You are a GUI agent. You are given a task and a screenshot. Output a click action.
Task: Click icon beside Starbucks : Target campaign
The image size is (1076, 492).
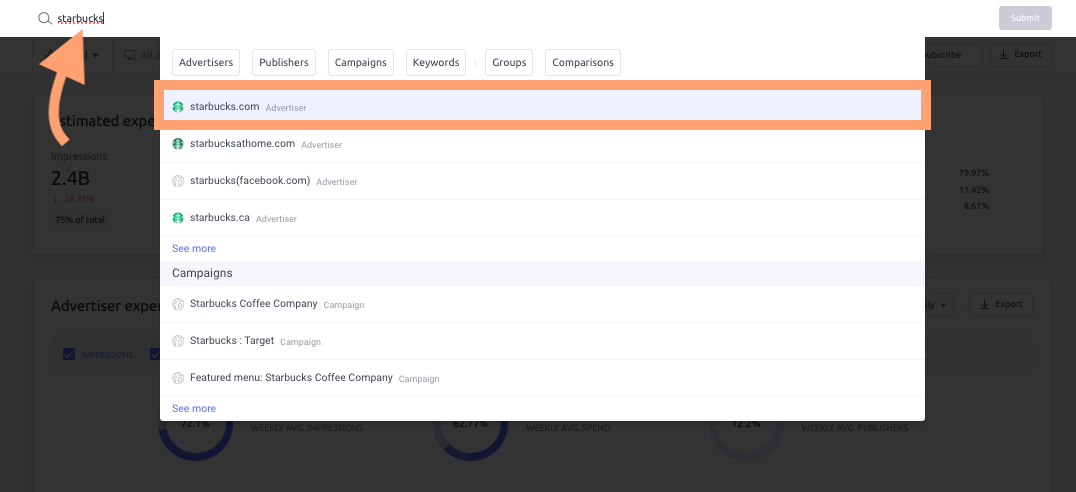(178, 341)
